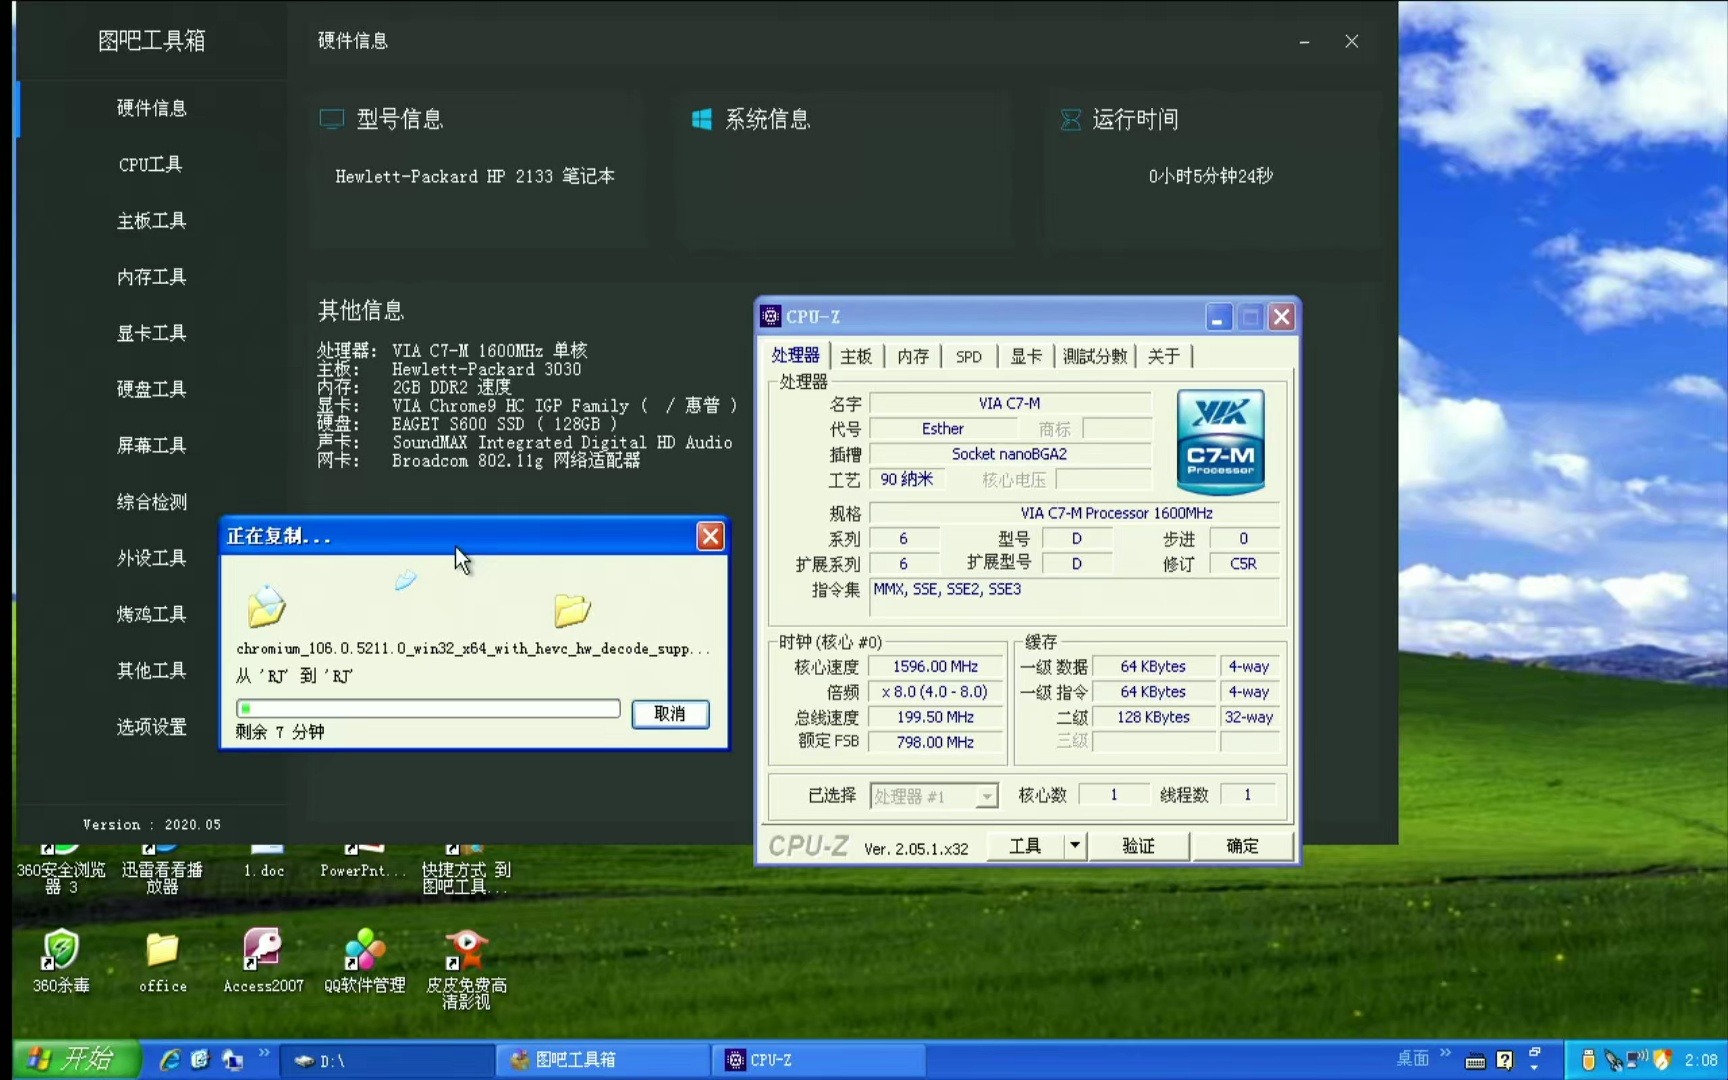Click the CPU-Z title bar icon
The width and height of the screenshot is (1728, 1080).
click(x=770, y=316)
